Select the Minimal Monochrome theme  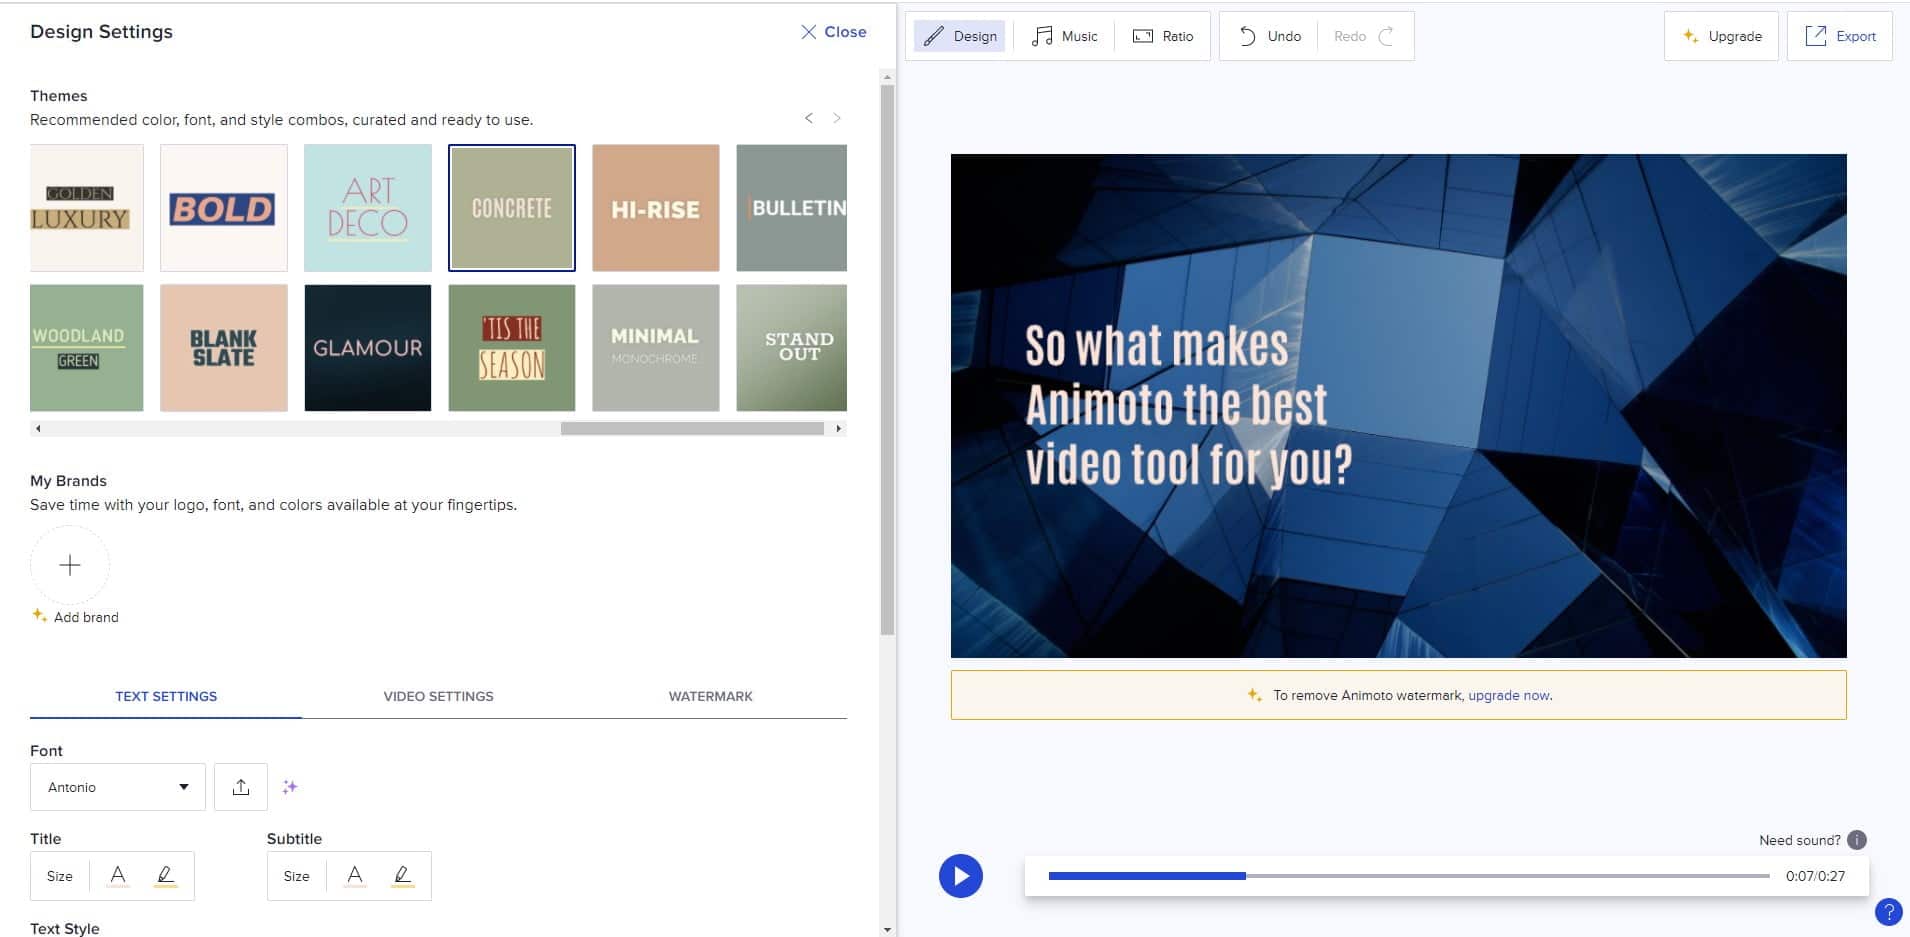[656, 348]
